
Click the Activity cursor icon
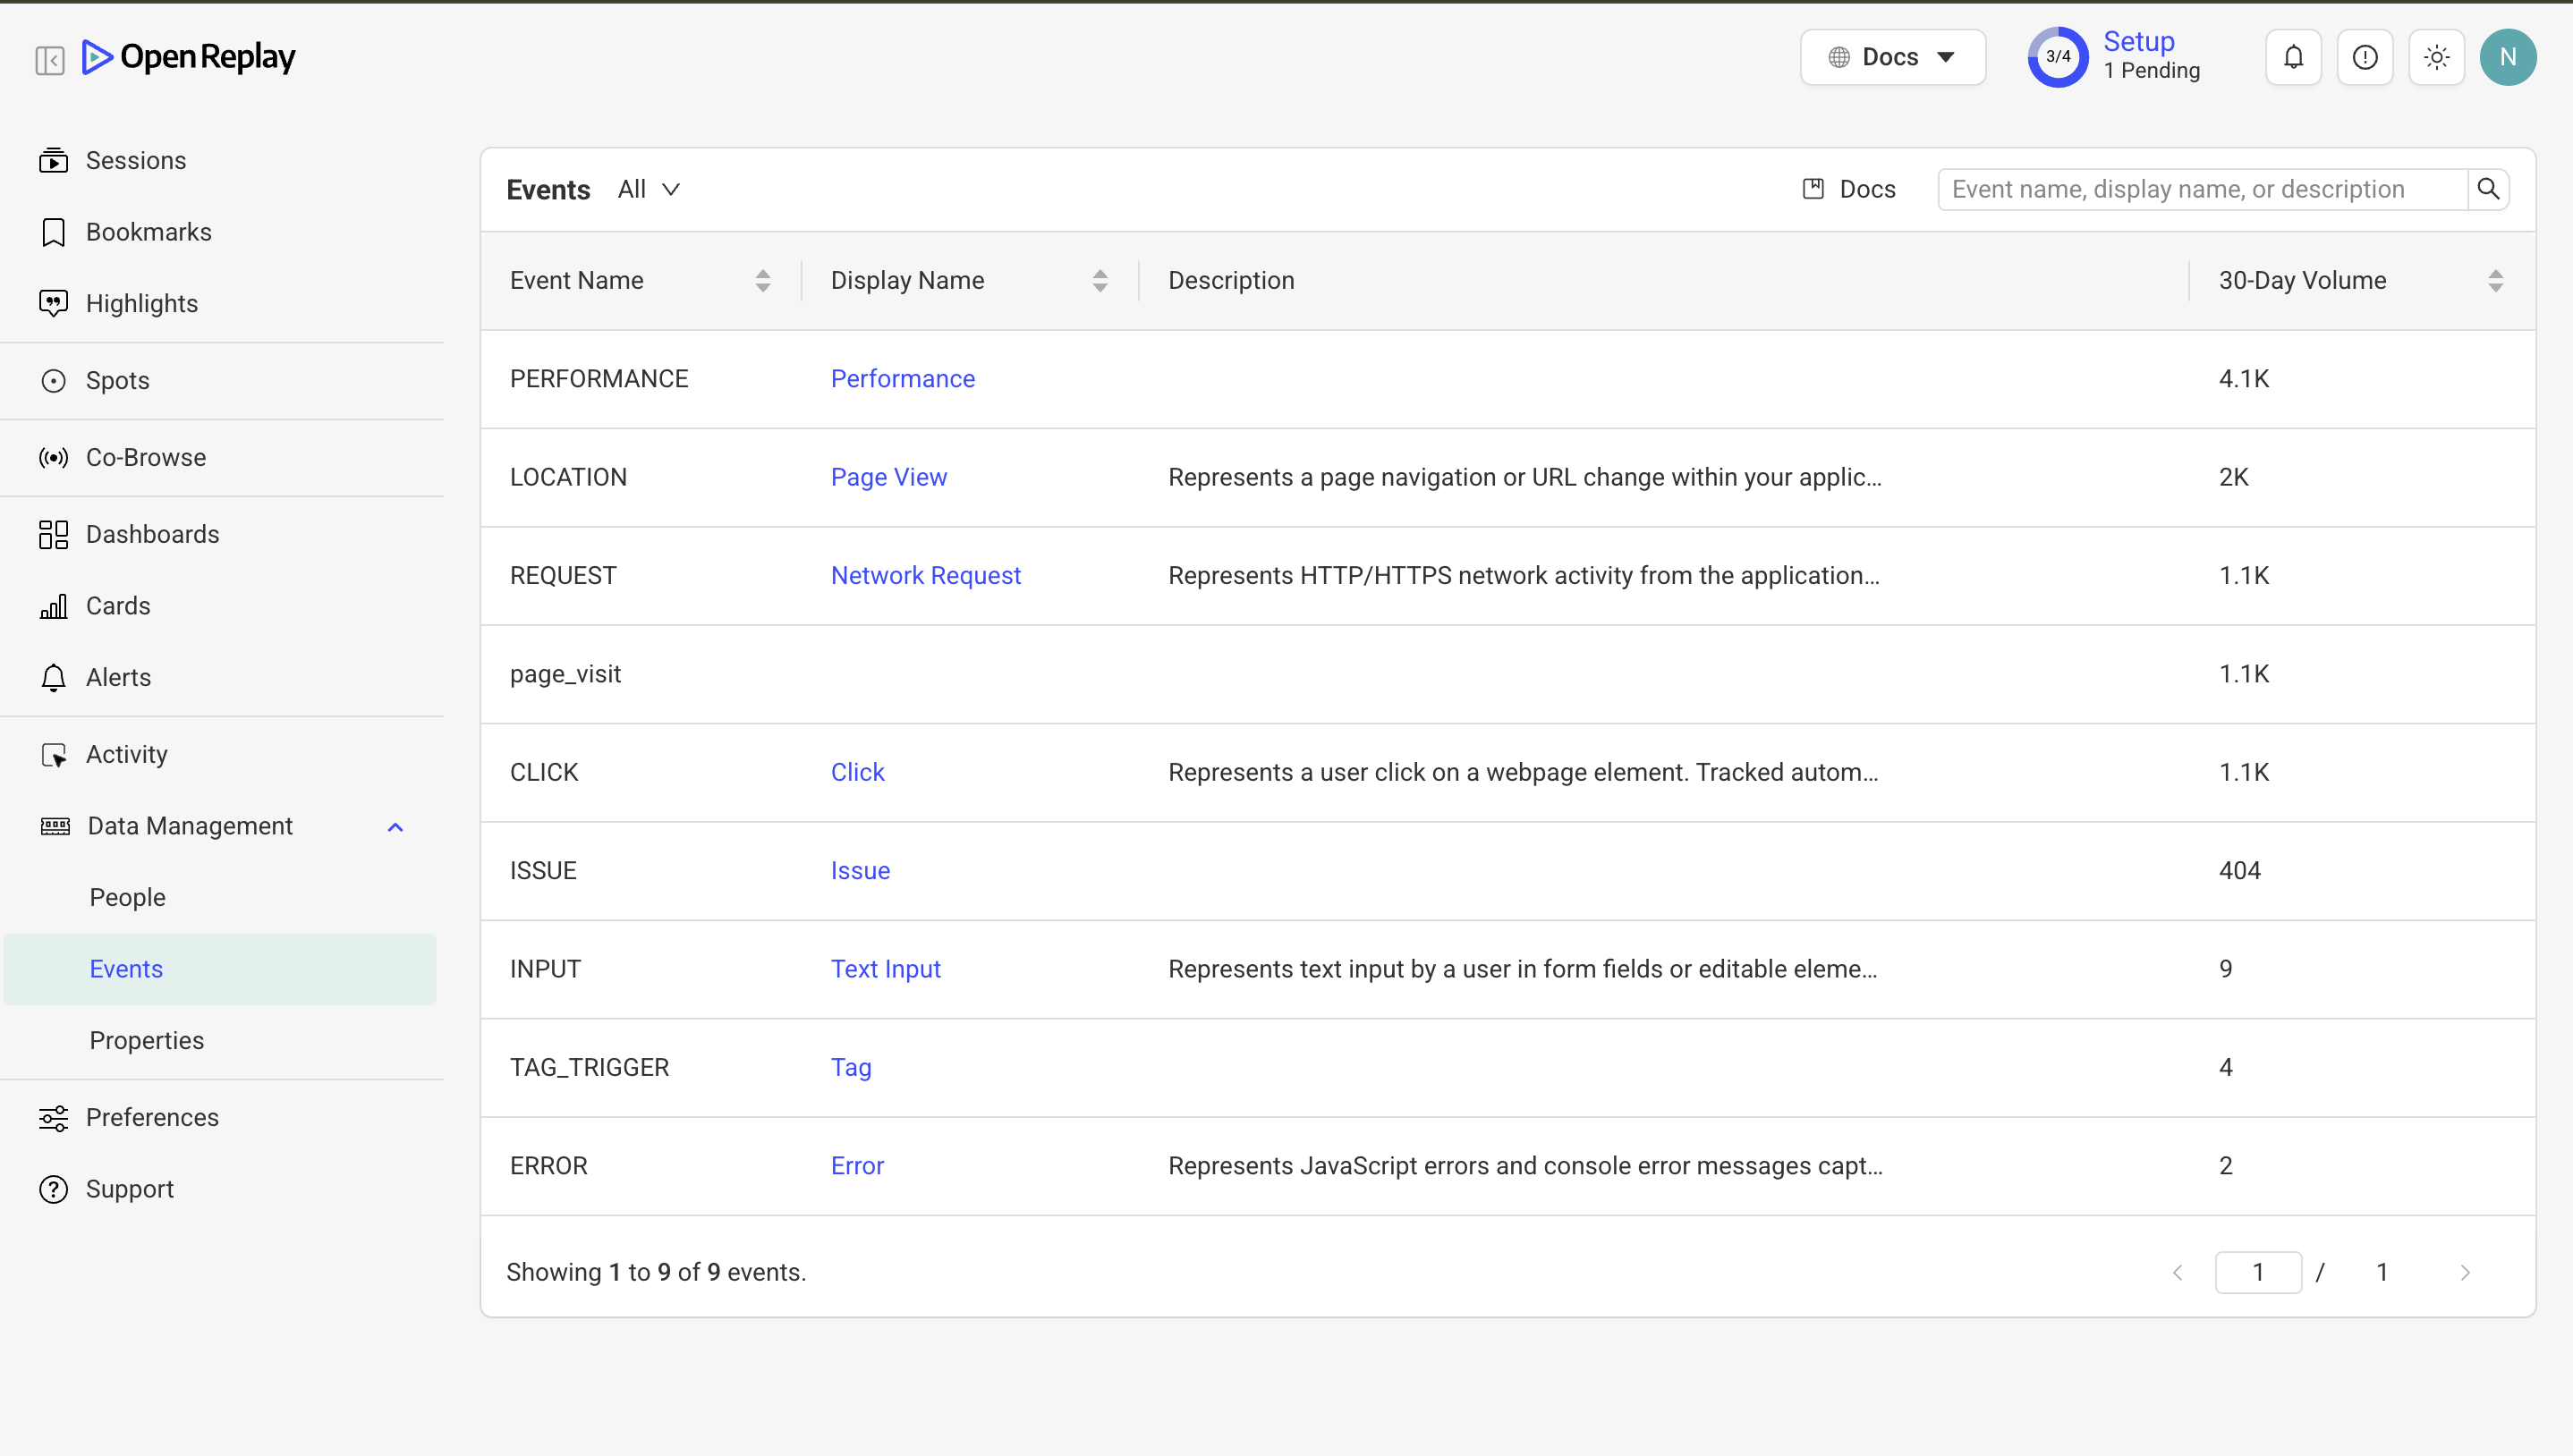coord(53,754)
